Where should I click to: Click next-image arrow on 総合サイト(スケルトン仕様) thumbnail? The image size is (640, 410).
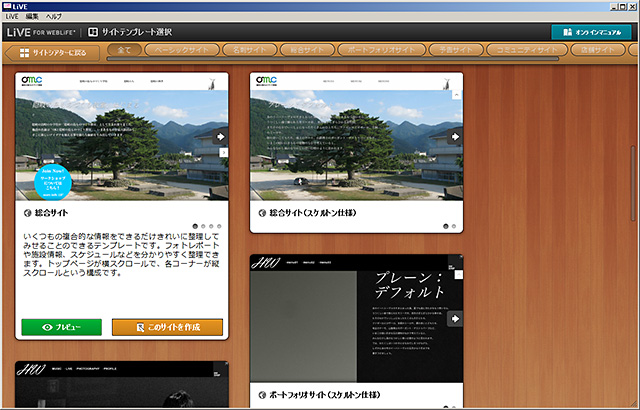click(x=455, y=137)
